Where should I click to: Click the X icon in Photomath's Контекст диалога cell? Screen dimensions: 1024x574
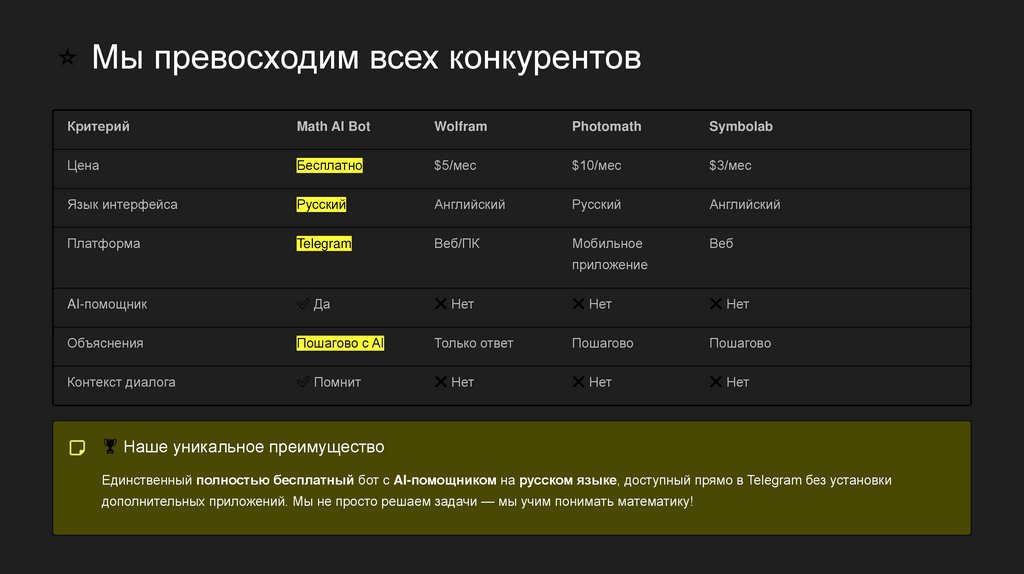point(579,382)
